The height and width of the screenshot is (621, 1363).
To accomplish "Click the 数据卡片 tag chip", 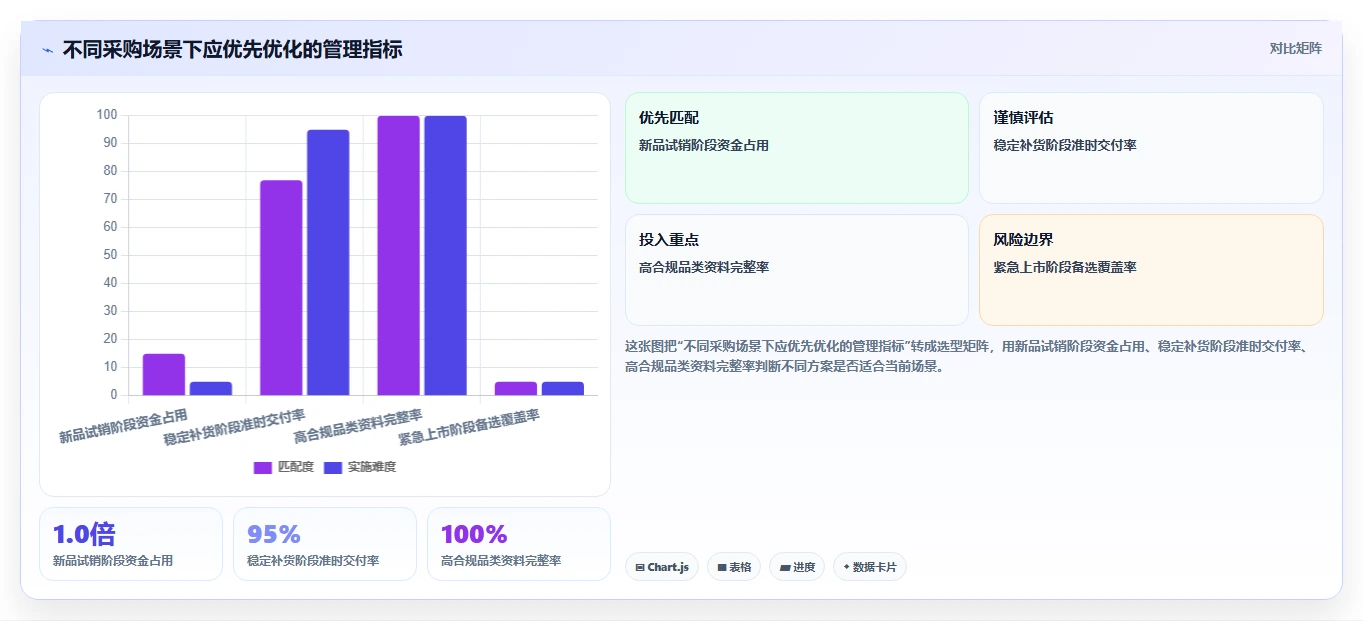I will pos(870,567).
